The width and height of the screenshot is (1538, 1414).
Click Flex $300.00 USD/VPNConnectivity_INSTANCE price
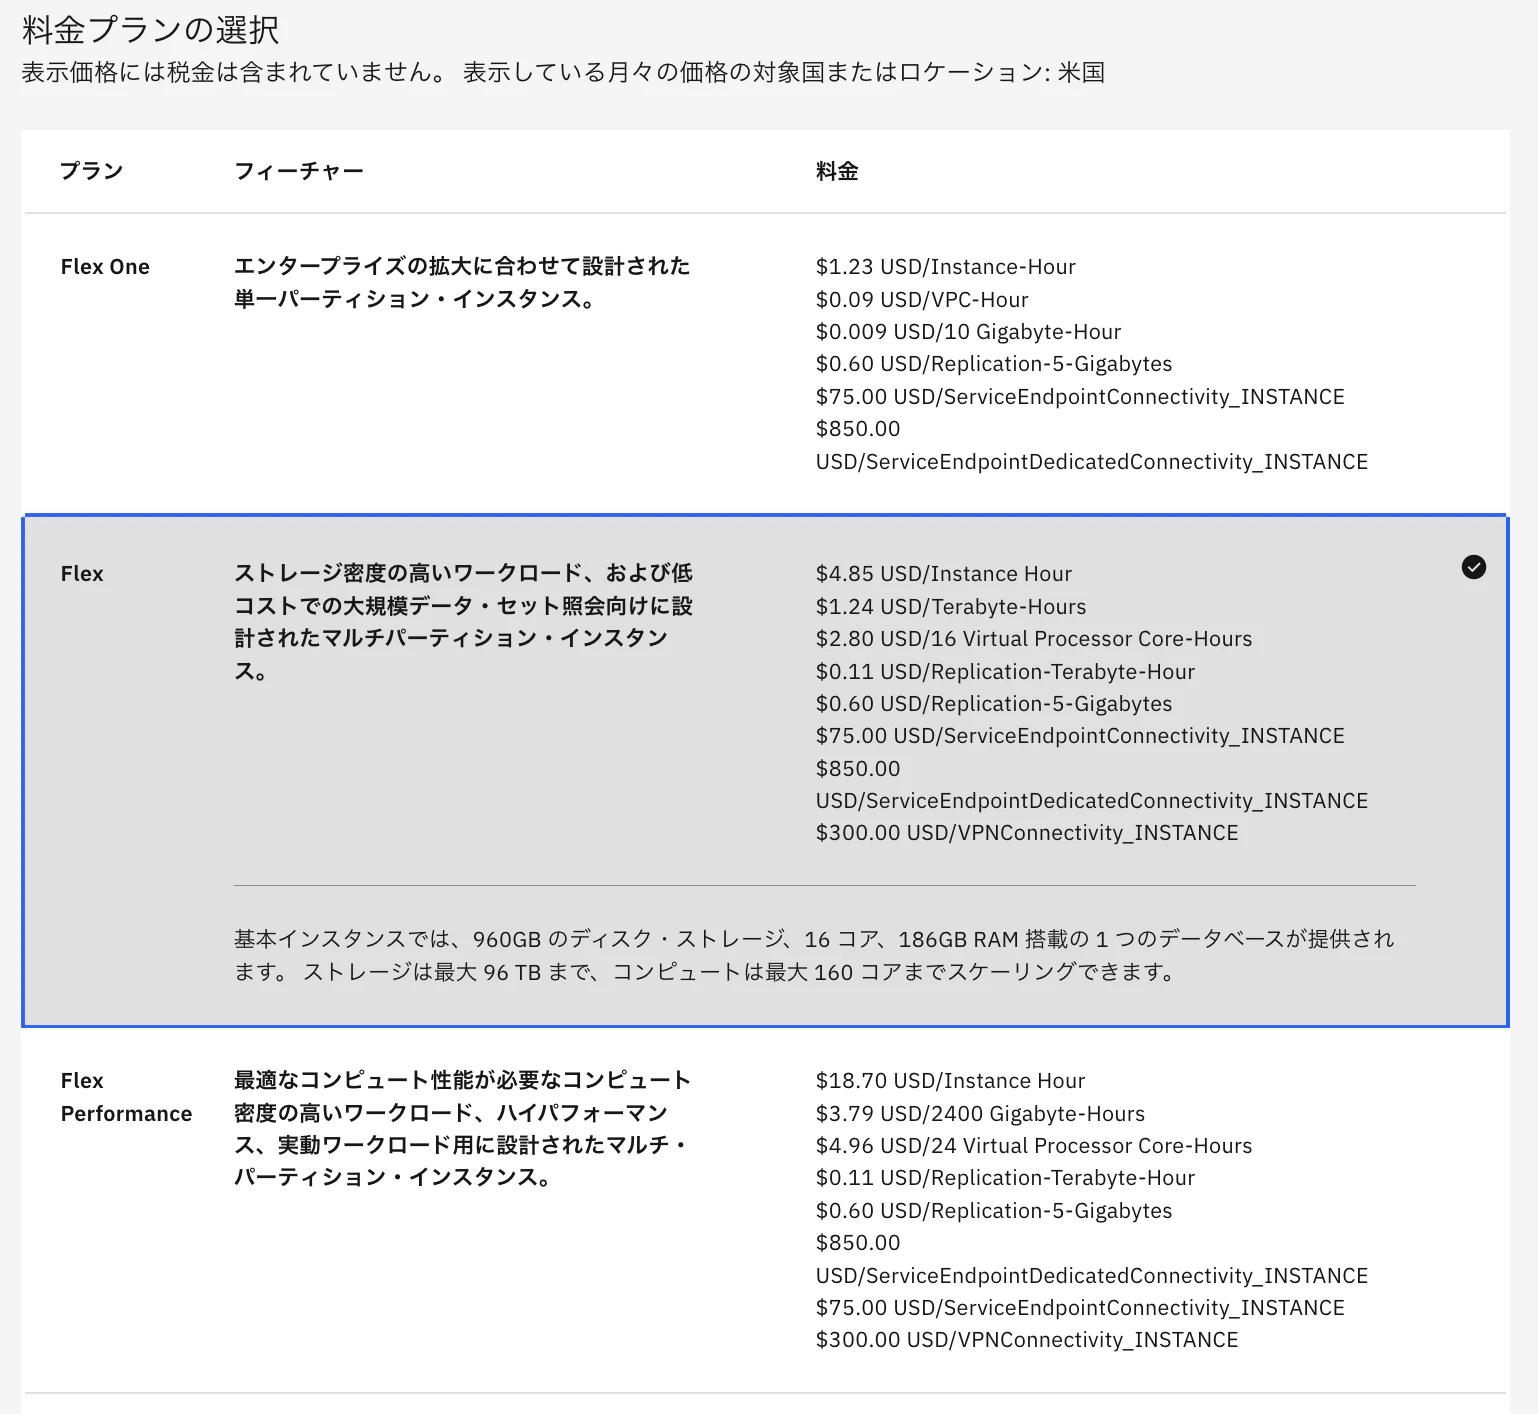tap(1027, 833)
